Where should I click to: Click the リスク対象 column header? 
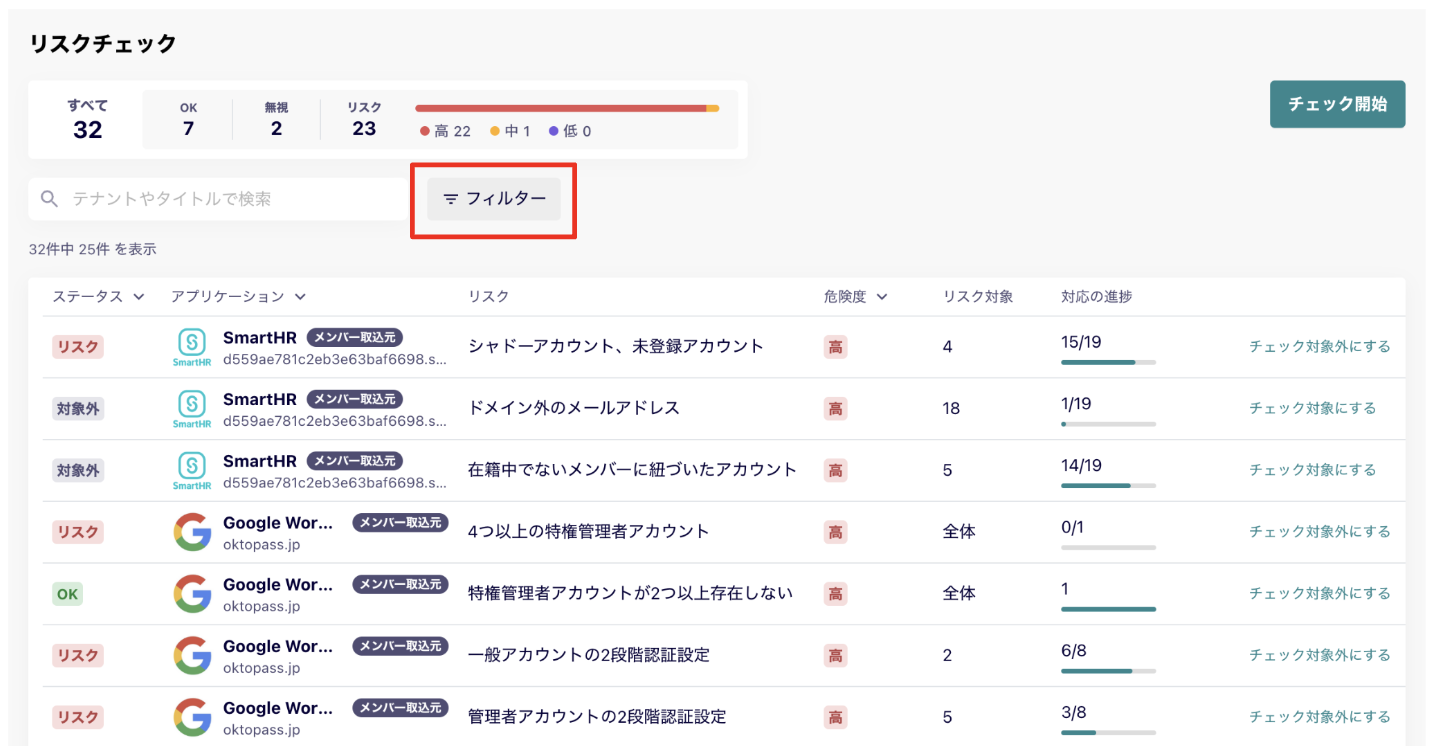tap(978, 296)
